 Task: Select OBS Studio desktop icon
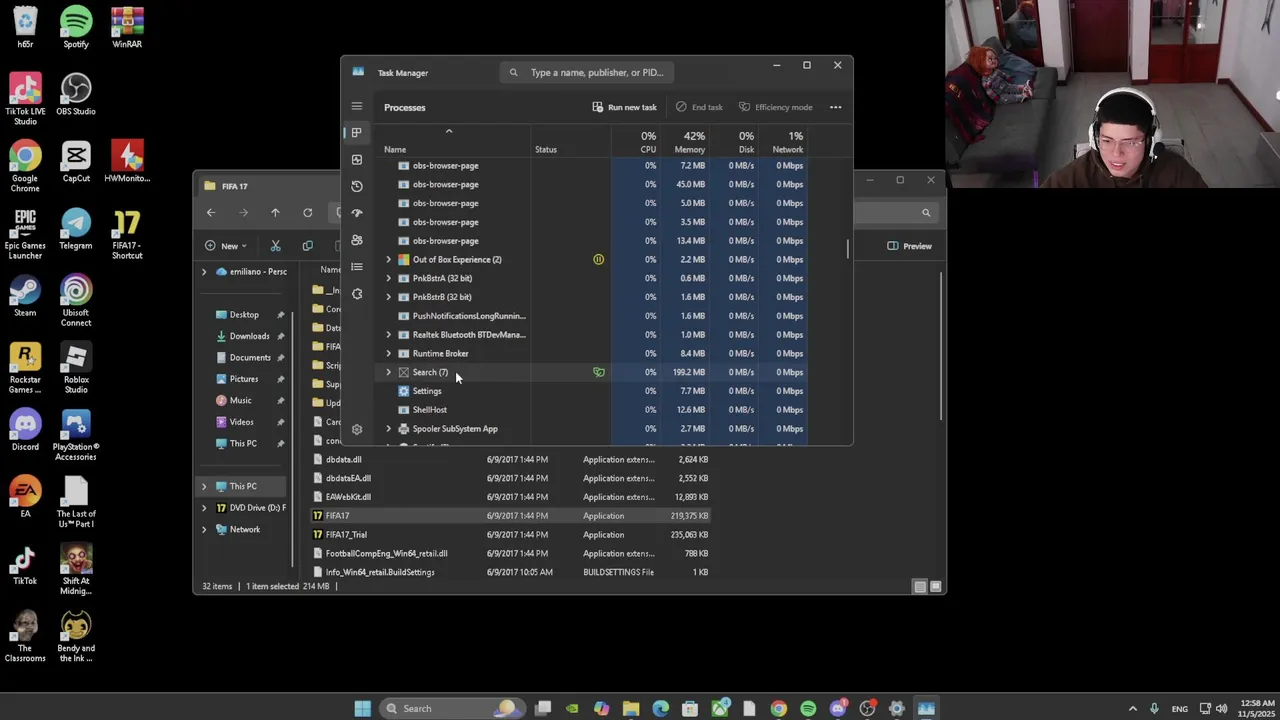76,95
